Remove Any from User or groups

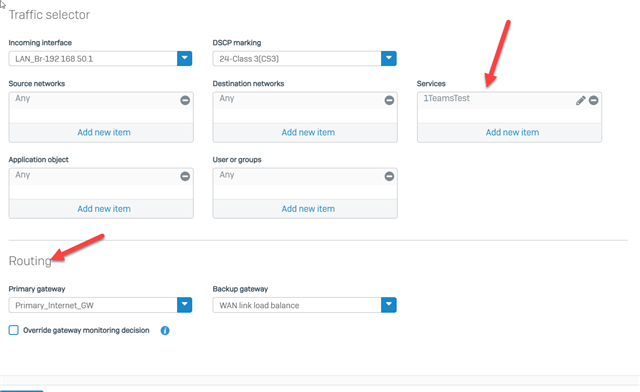click(x=389, y=176)
